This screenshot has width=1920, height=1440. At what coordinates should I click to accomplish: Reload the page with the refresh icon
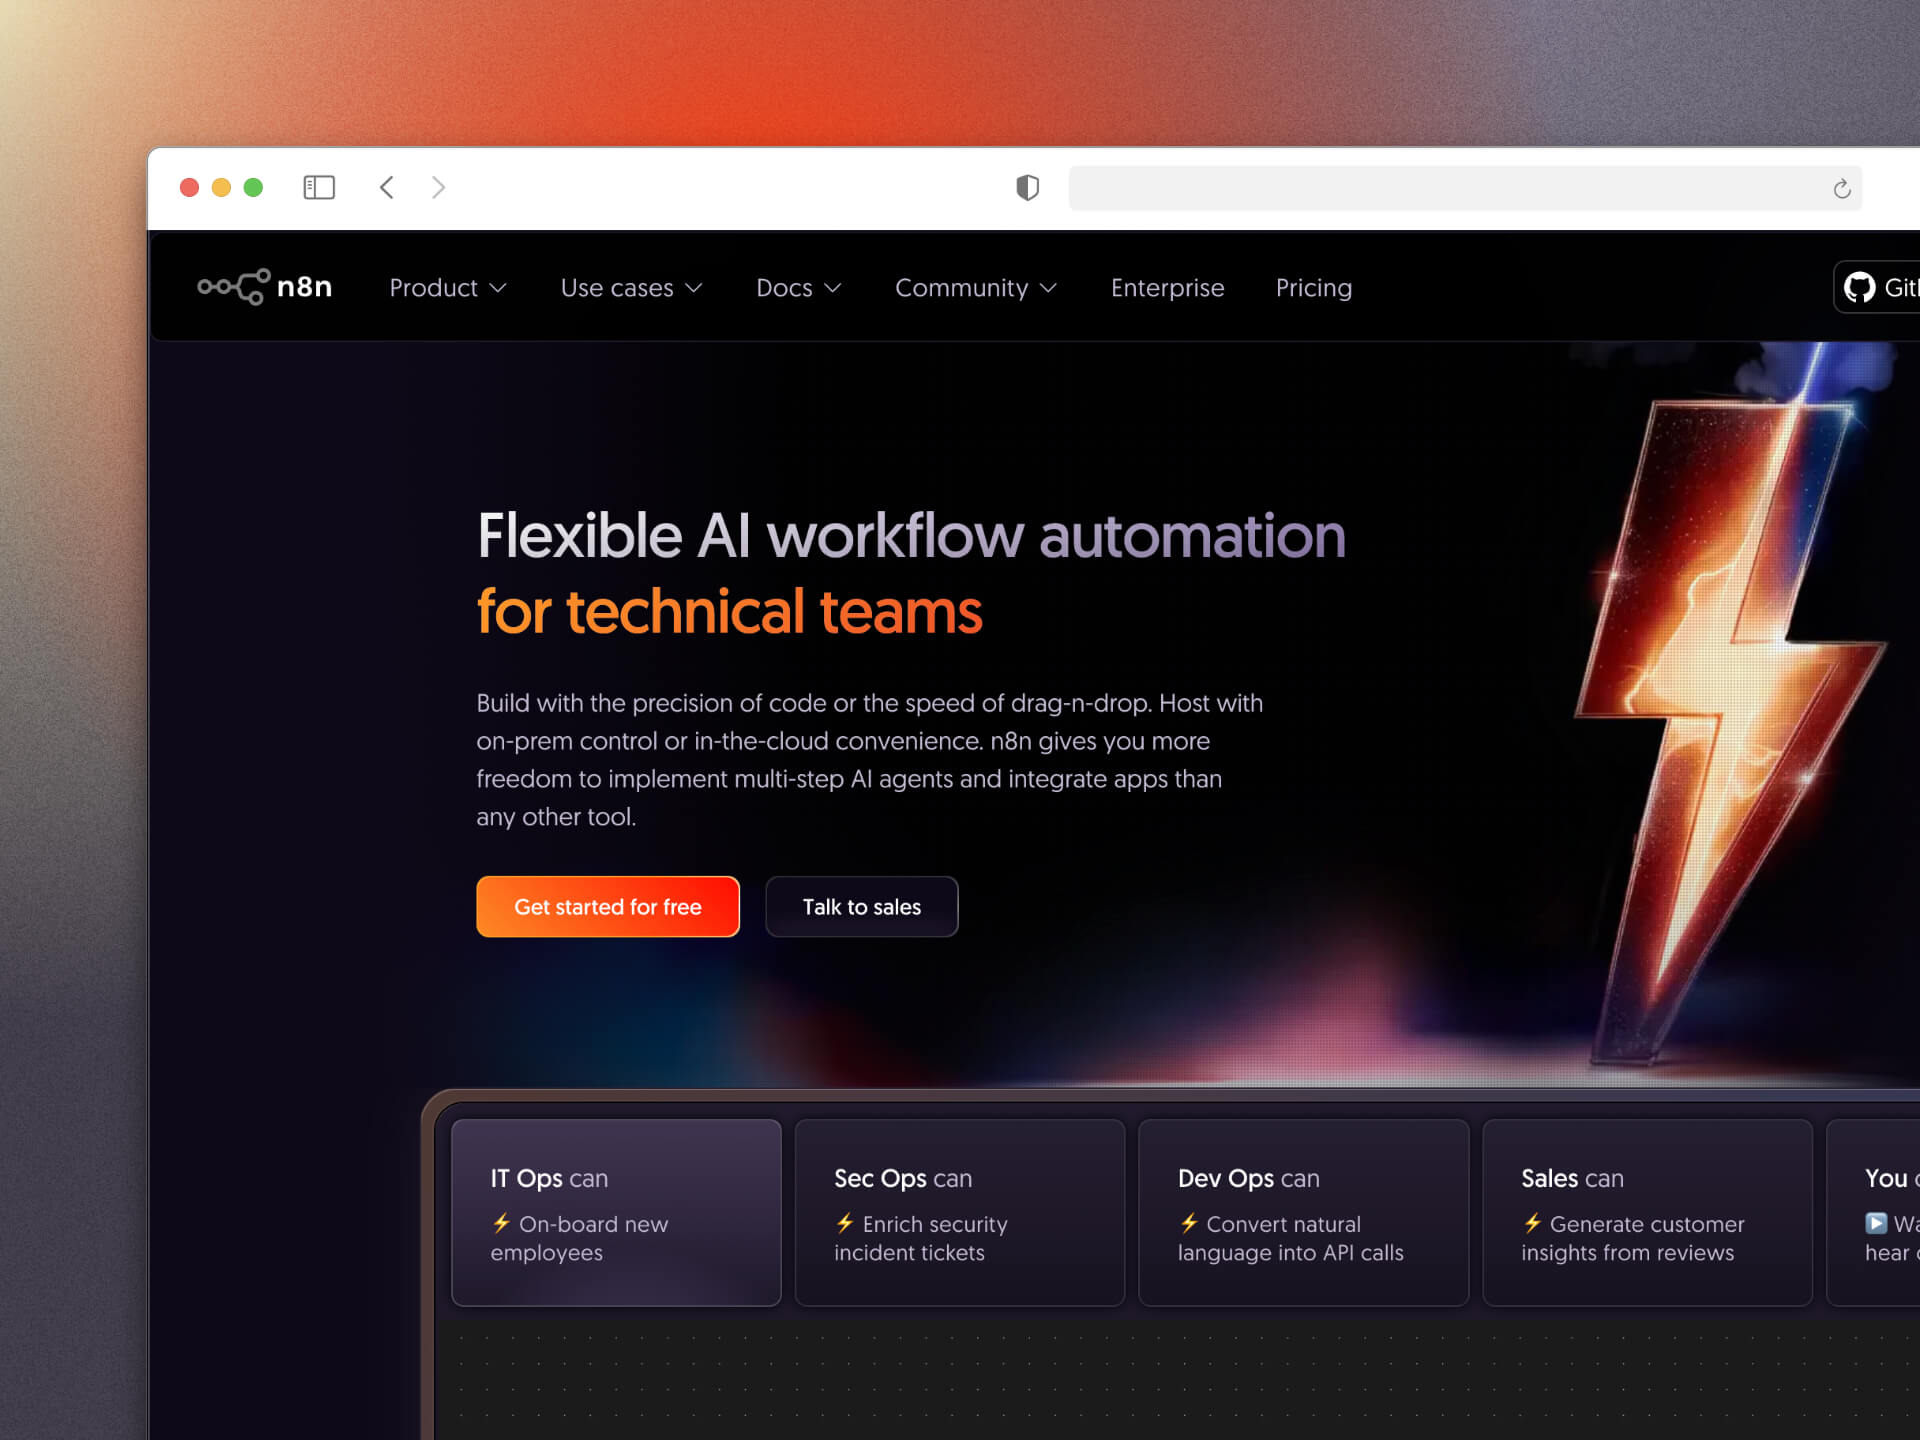pyautogui.click(x=1842, y=188)
